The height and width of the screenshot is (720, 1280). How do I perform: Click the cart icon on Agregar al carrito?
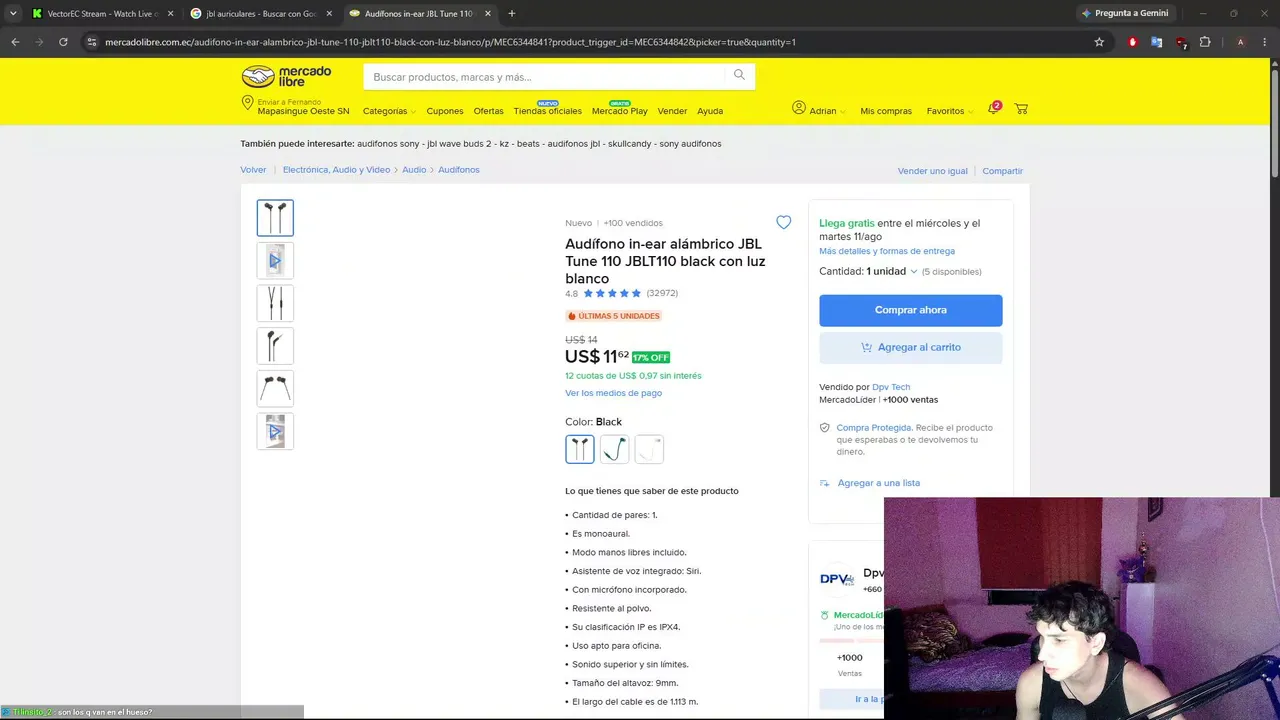coord(866,347)
